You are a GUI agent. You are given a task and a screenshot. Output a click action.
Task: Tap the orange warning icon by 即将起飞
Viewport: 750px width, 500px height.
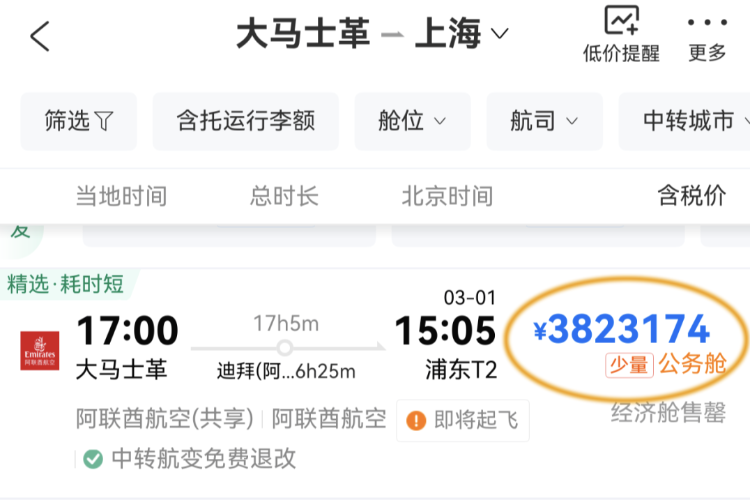coord(416,421)
